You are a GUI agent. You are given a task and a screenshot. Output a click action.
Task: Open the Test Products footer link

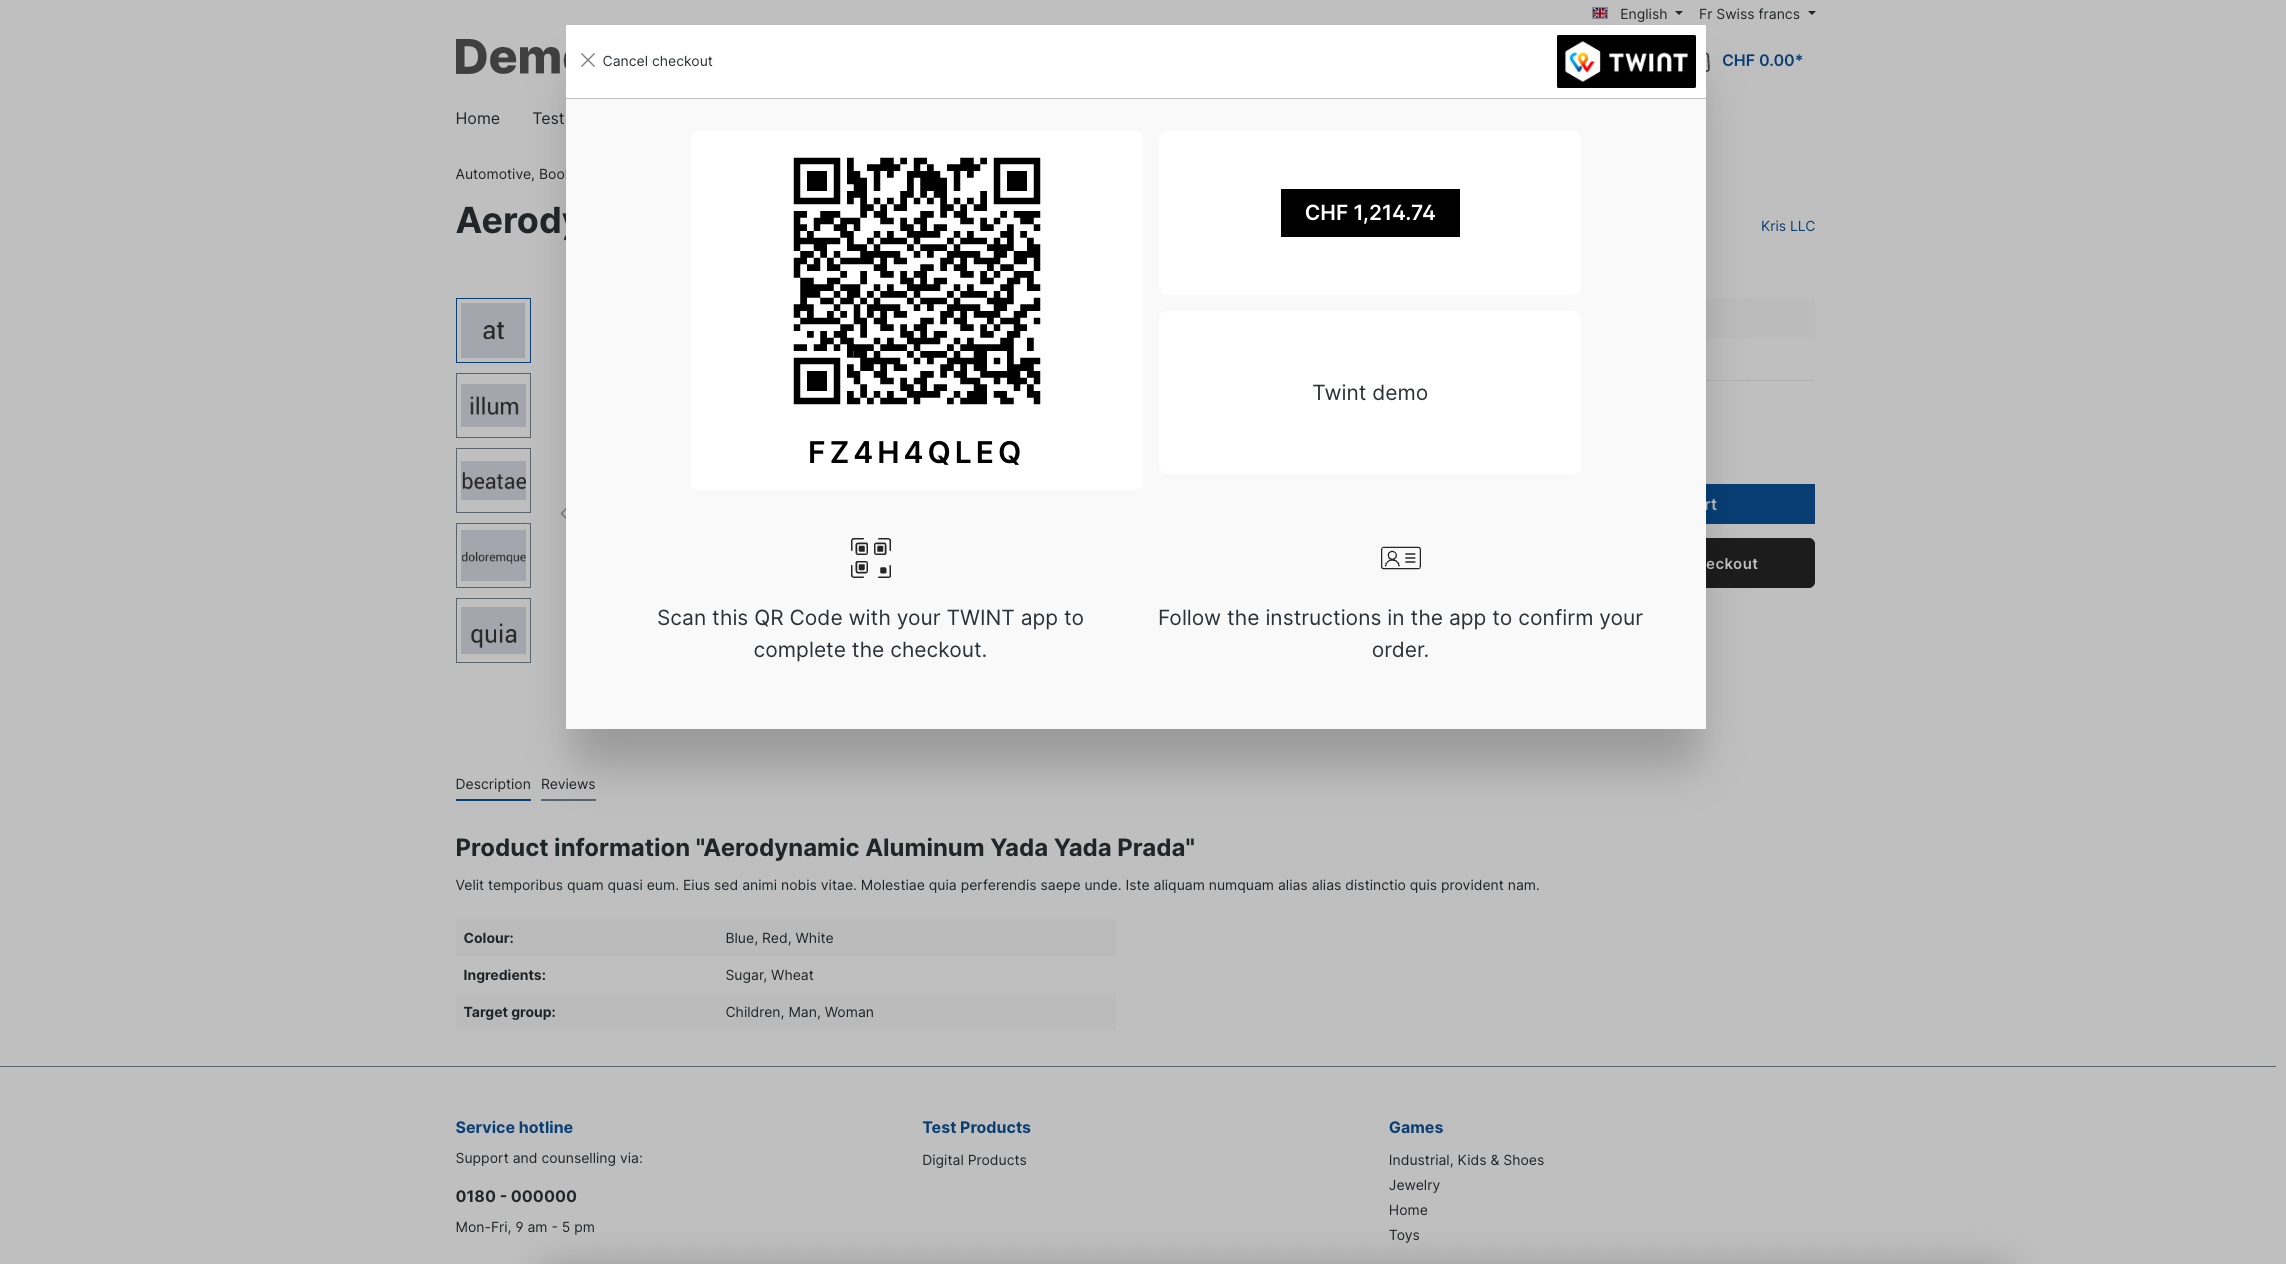pos(976,1127)
